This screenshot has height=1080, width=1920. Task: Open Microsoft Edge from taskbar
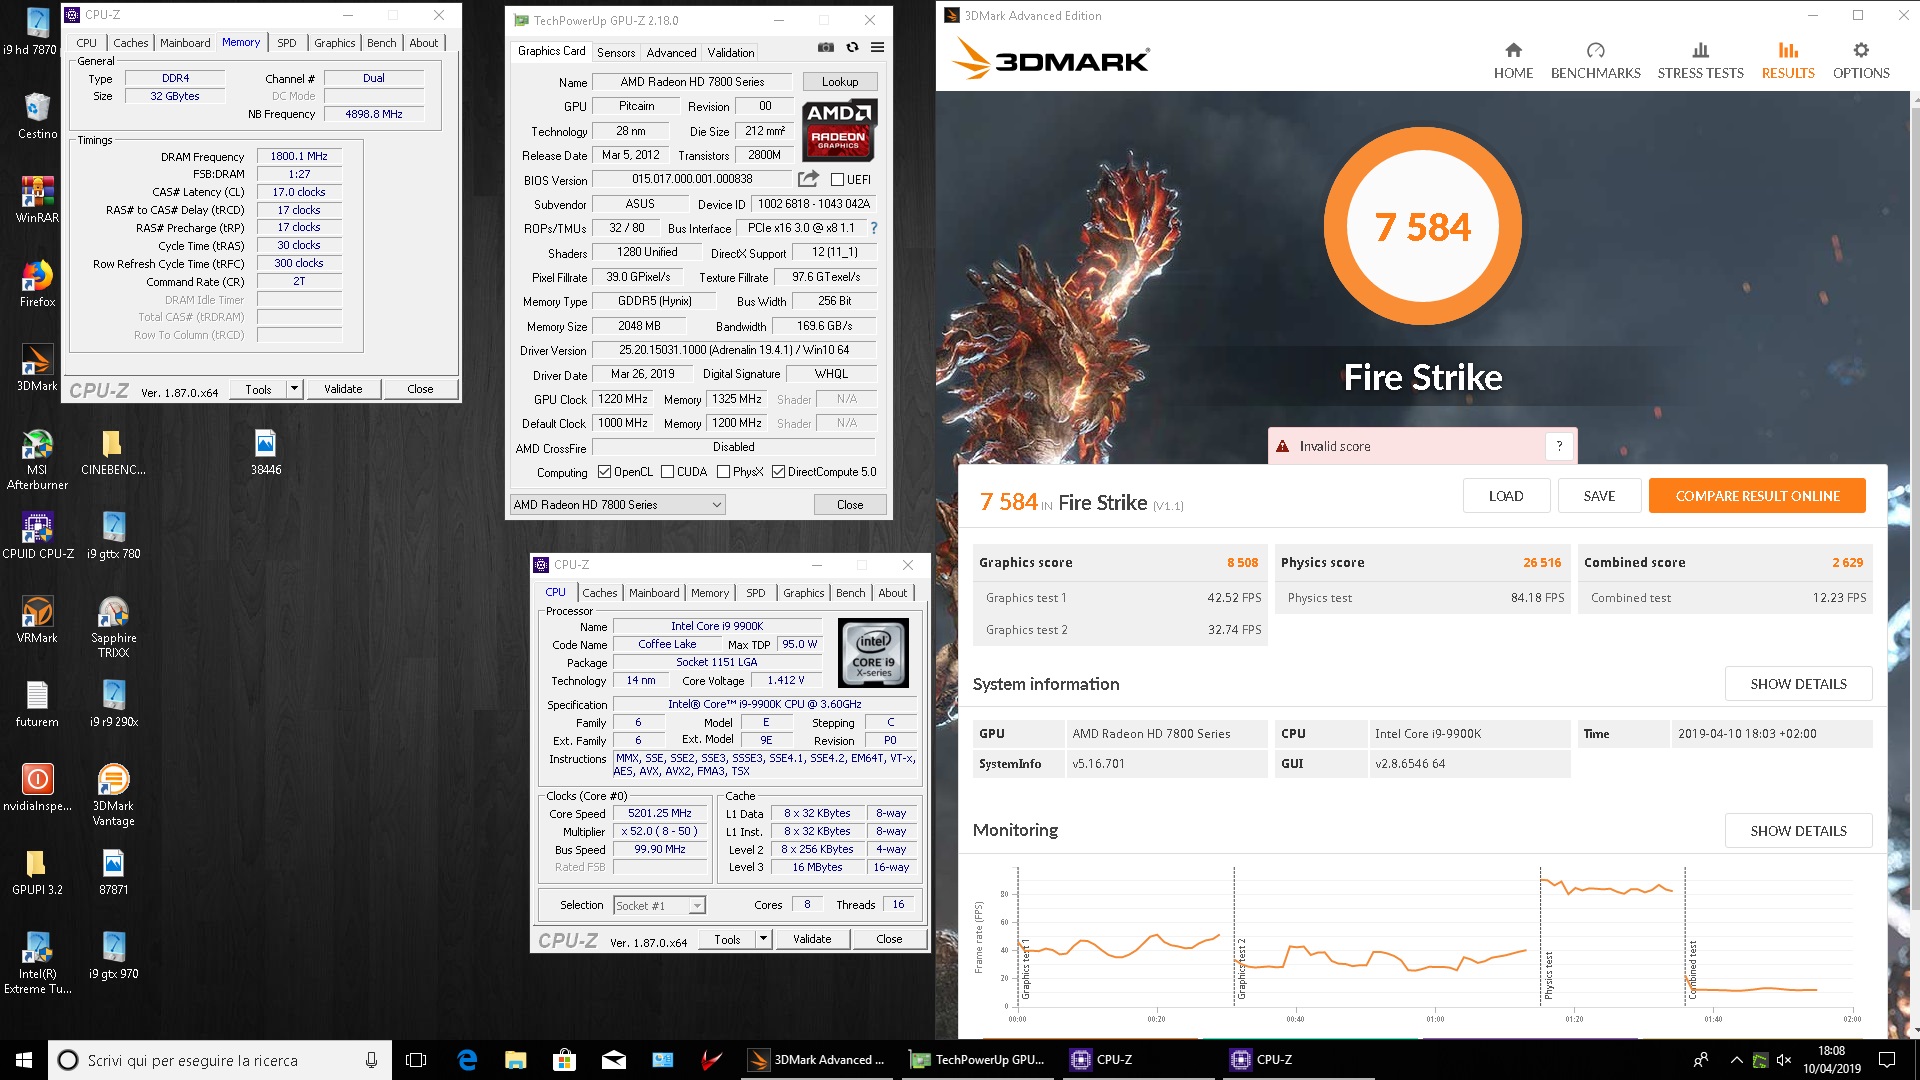click(x=467, y=1060)
